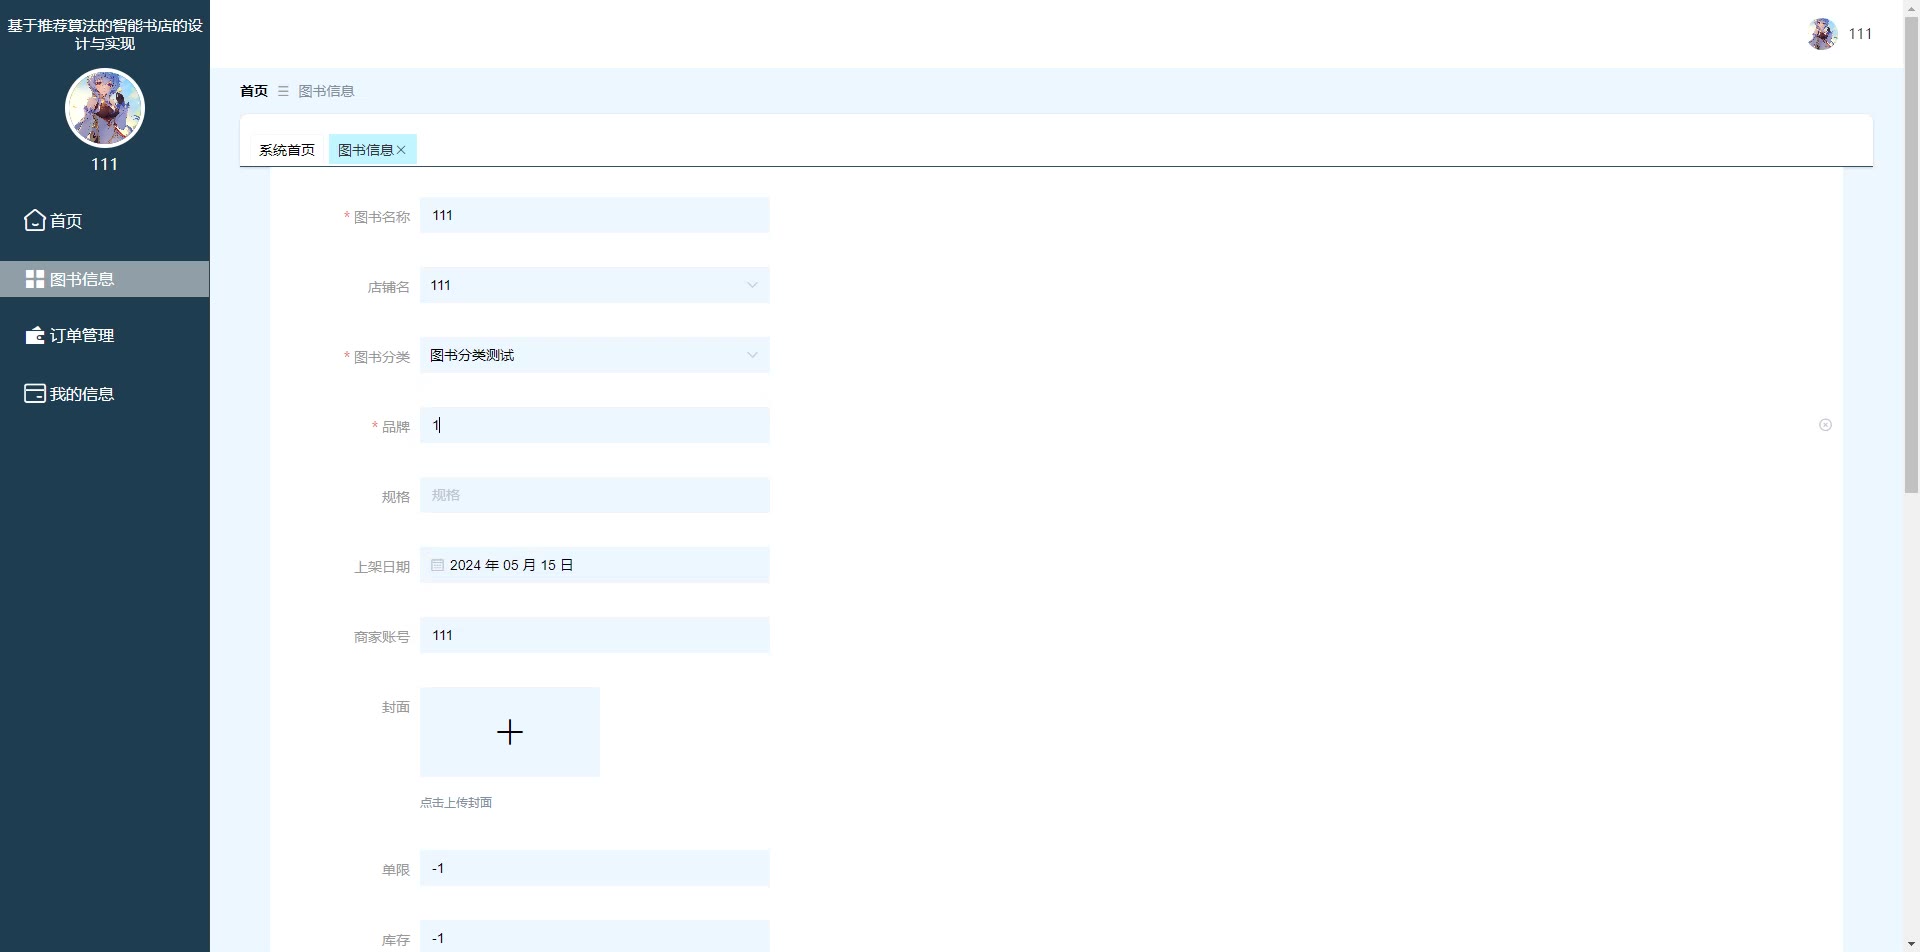Click the 图书信息 breadcrumb text
1920x952 pixels.
pyautogui.click(x=326, y=91)
